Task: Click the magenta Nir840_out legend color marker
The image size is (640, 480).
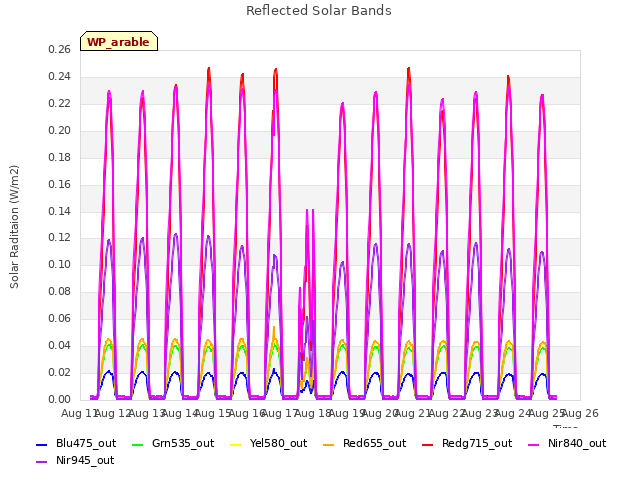Action: point(533,444)
